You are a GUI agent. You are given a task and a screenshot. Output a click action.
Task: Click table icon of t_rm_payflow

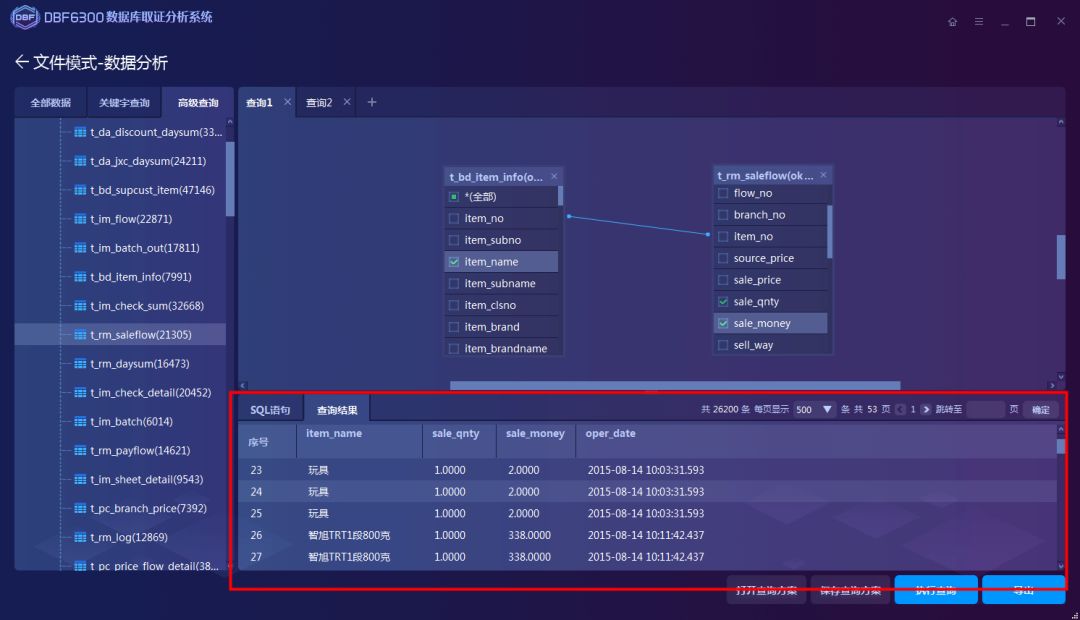point(81,451)
